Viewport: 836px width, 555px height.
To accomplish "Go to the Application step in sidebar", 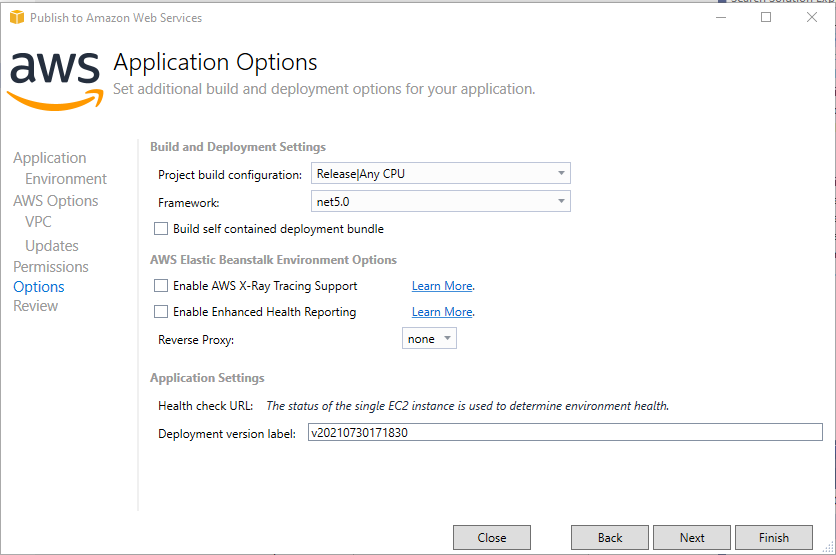I will pyautogui.click(x=49, y=158).
